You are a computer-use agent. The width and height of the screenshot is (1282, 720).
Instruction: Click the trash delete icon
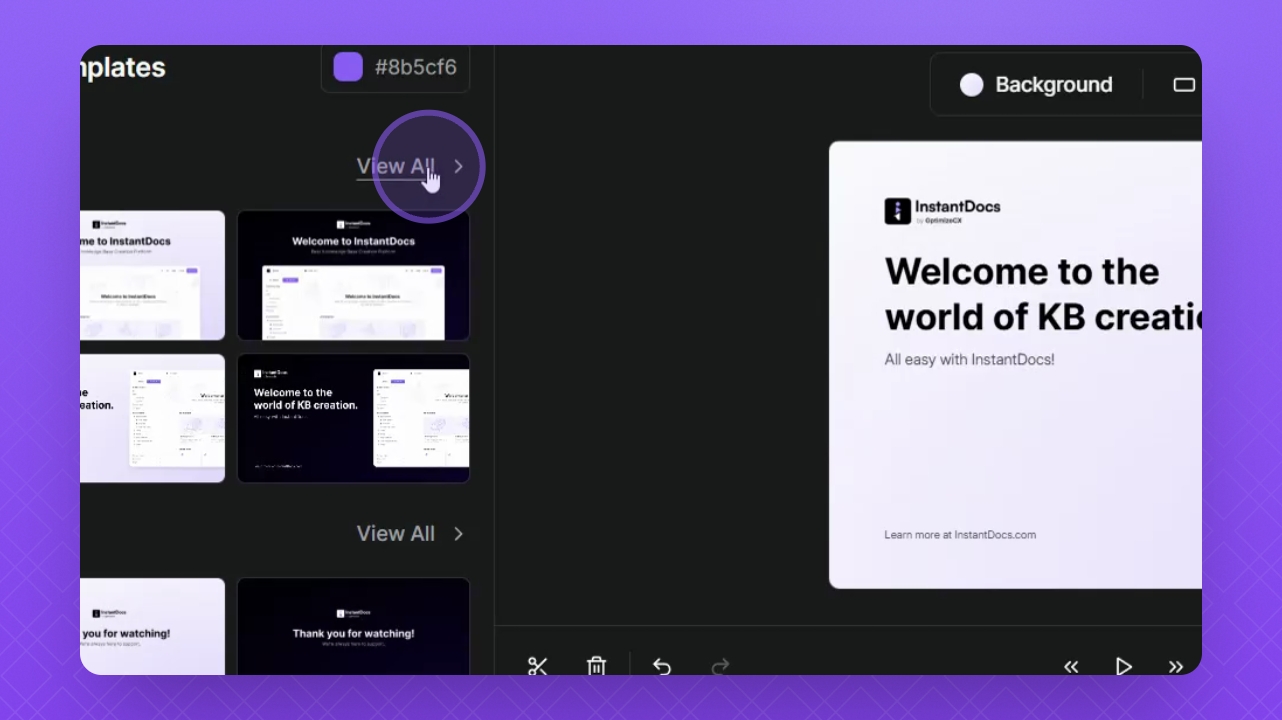tap(596, 667)
